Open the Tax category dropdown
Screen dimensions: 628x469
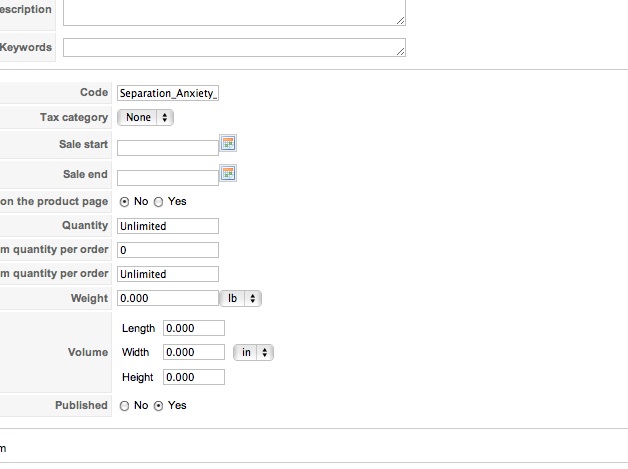click(145, 117)
